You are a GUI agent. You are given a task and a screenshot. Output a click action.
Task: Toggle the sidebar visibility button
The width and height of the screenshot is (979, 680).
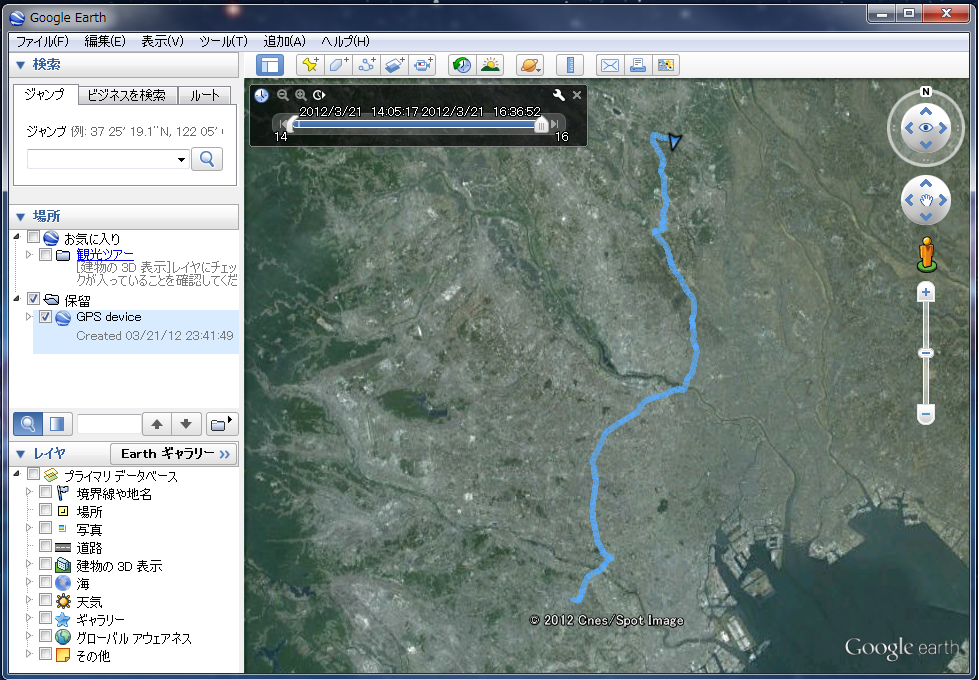pos(270,65)
